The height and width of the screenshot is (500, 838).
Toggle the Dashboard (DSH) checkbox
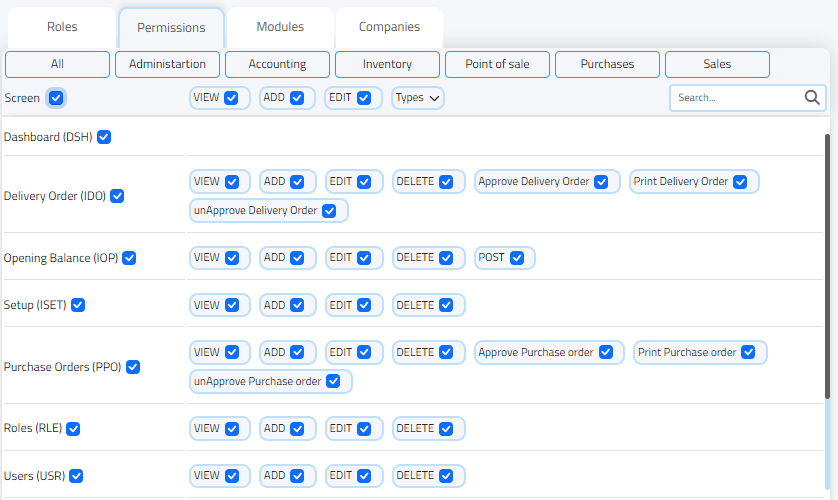click(104, 137)
